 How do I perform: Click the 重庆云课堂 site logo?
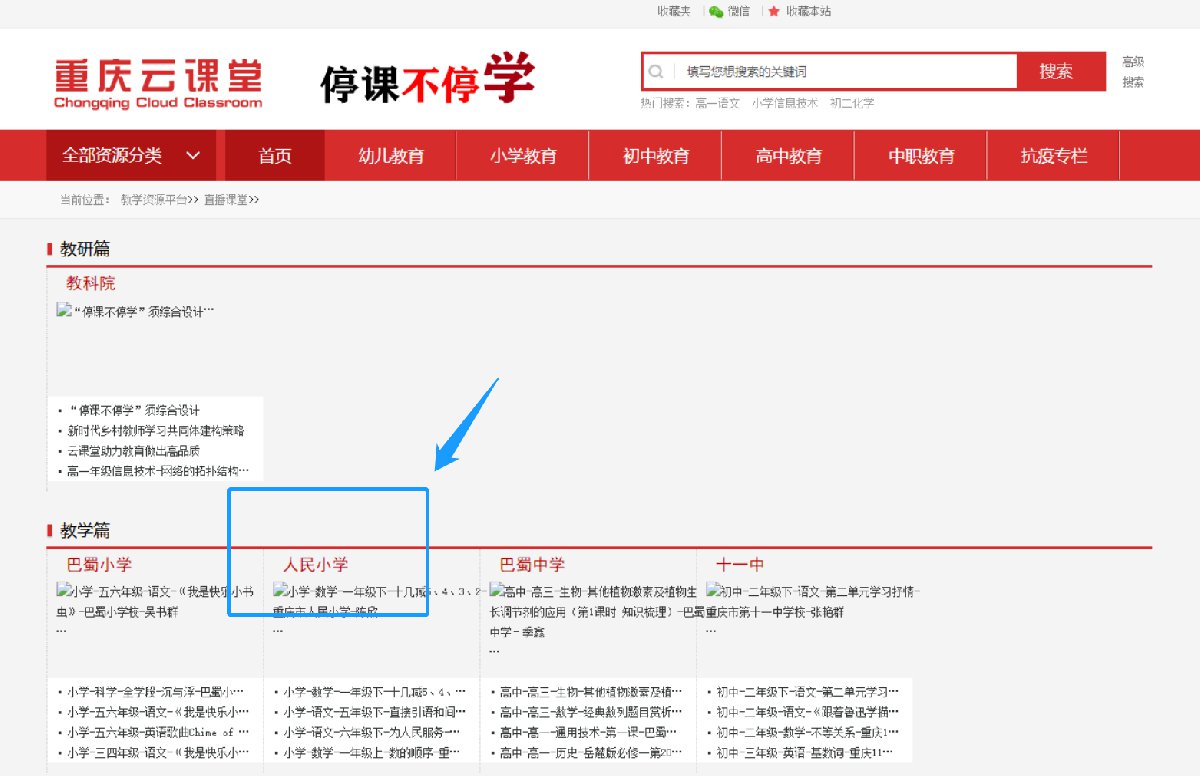[x=158, y=83]
